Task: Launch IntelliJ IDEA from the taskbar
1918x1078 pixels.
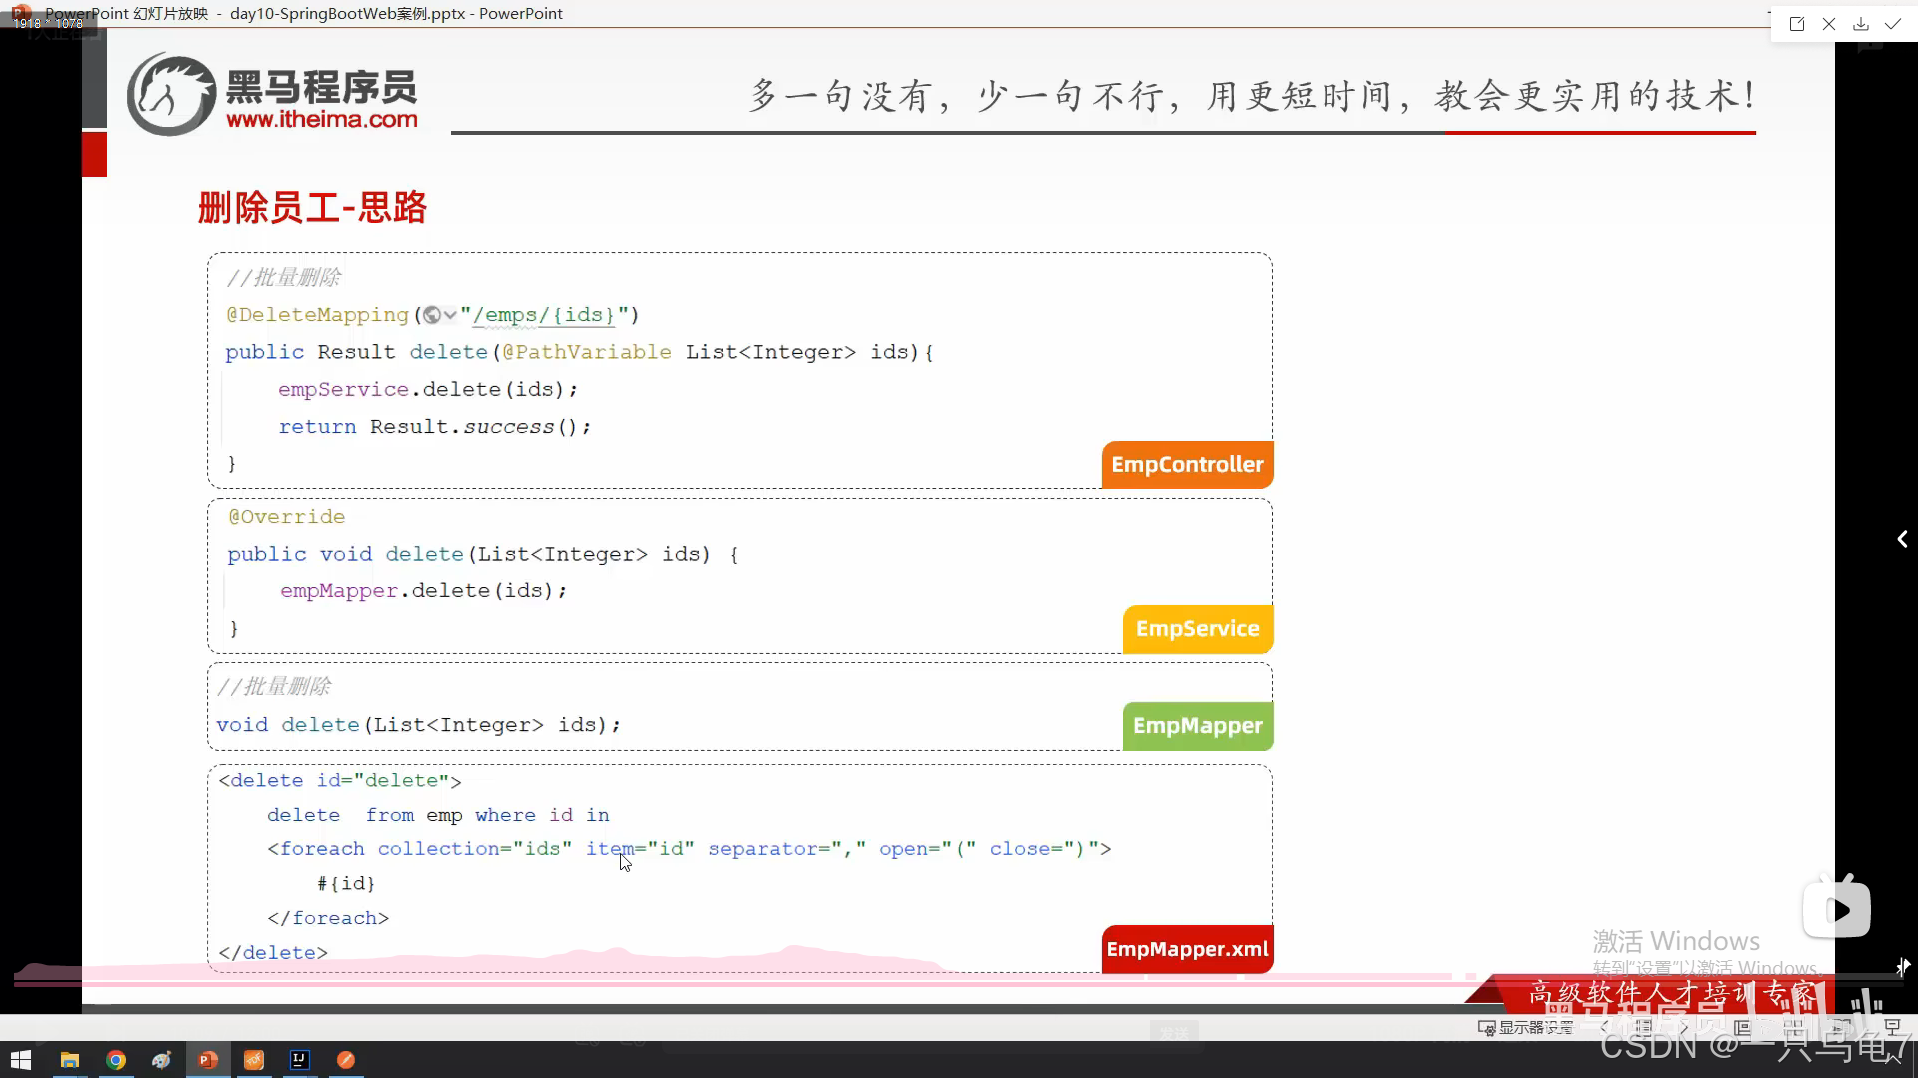Action: 299,1060
